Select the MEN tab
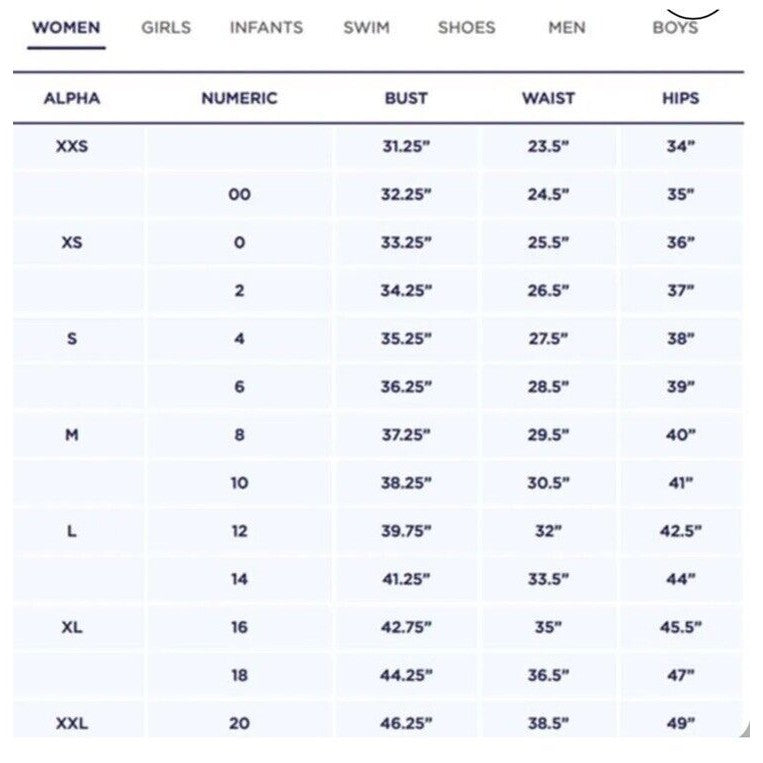The image size is (763, 763). [x=567, y=28]
